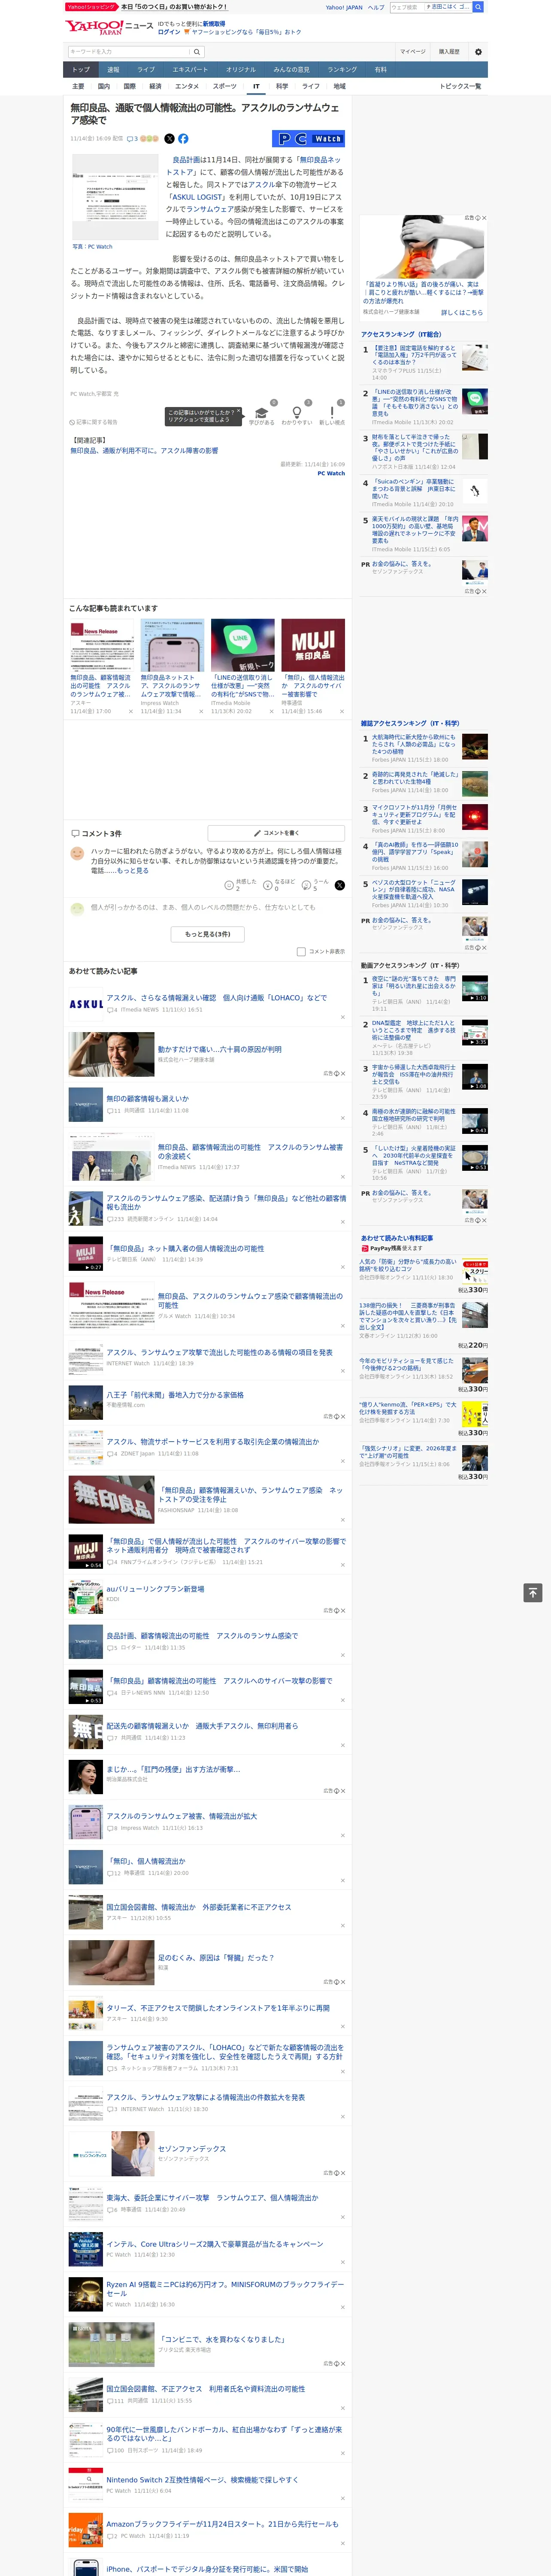Click the search magnifier button beside the keyword field

[197, 51]
